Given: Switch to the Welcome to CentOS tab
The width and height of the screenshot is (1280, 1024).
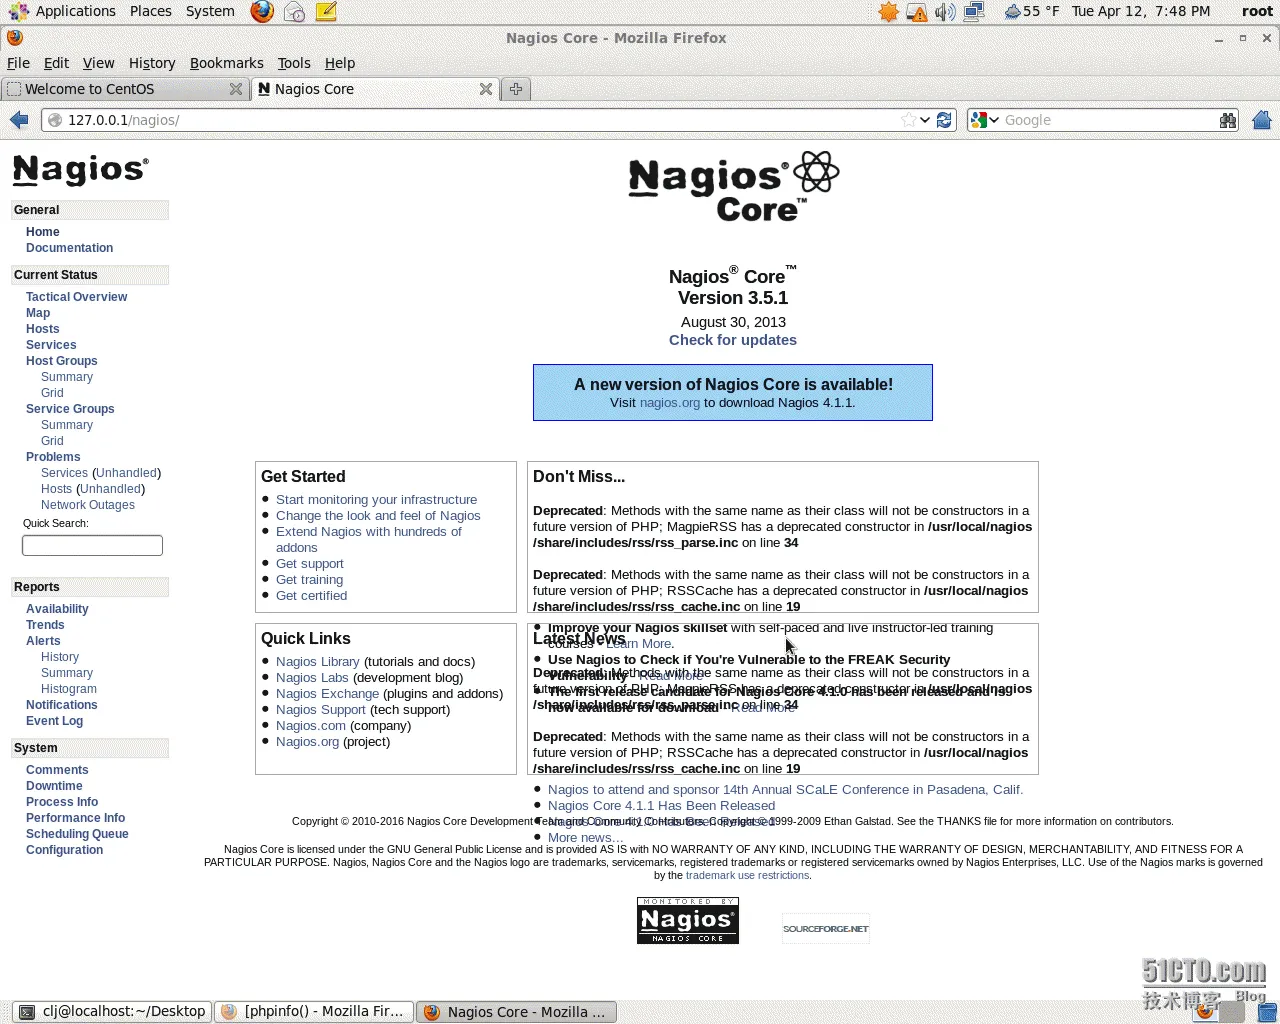Looking at the screenshot, I should tap(125, 89).
